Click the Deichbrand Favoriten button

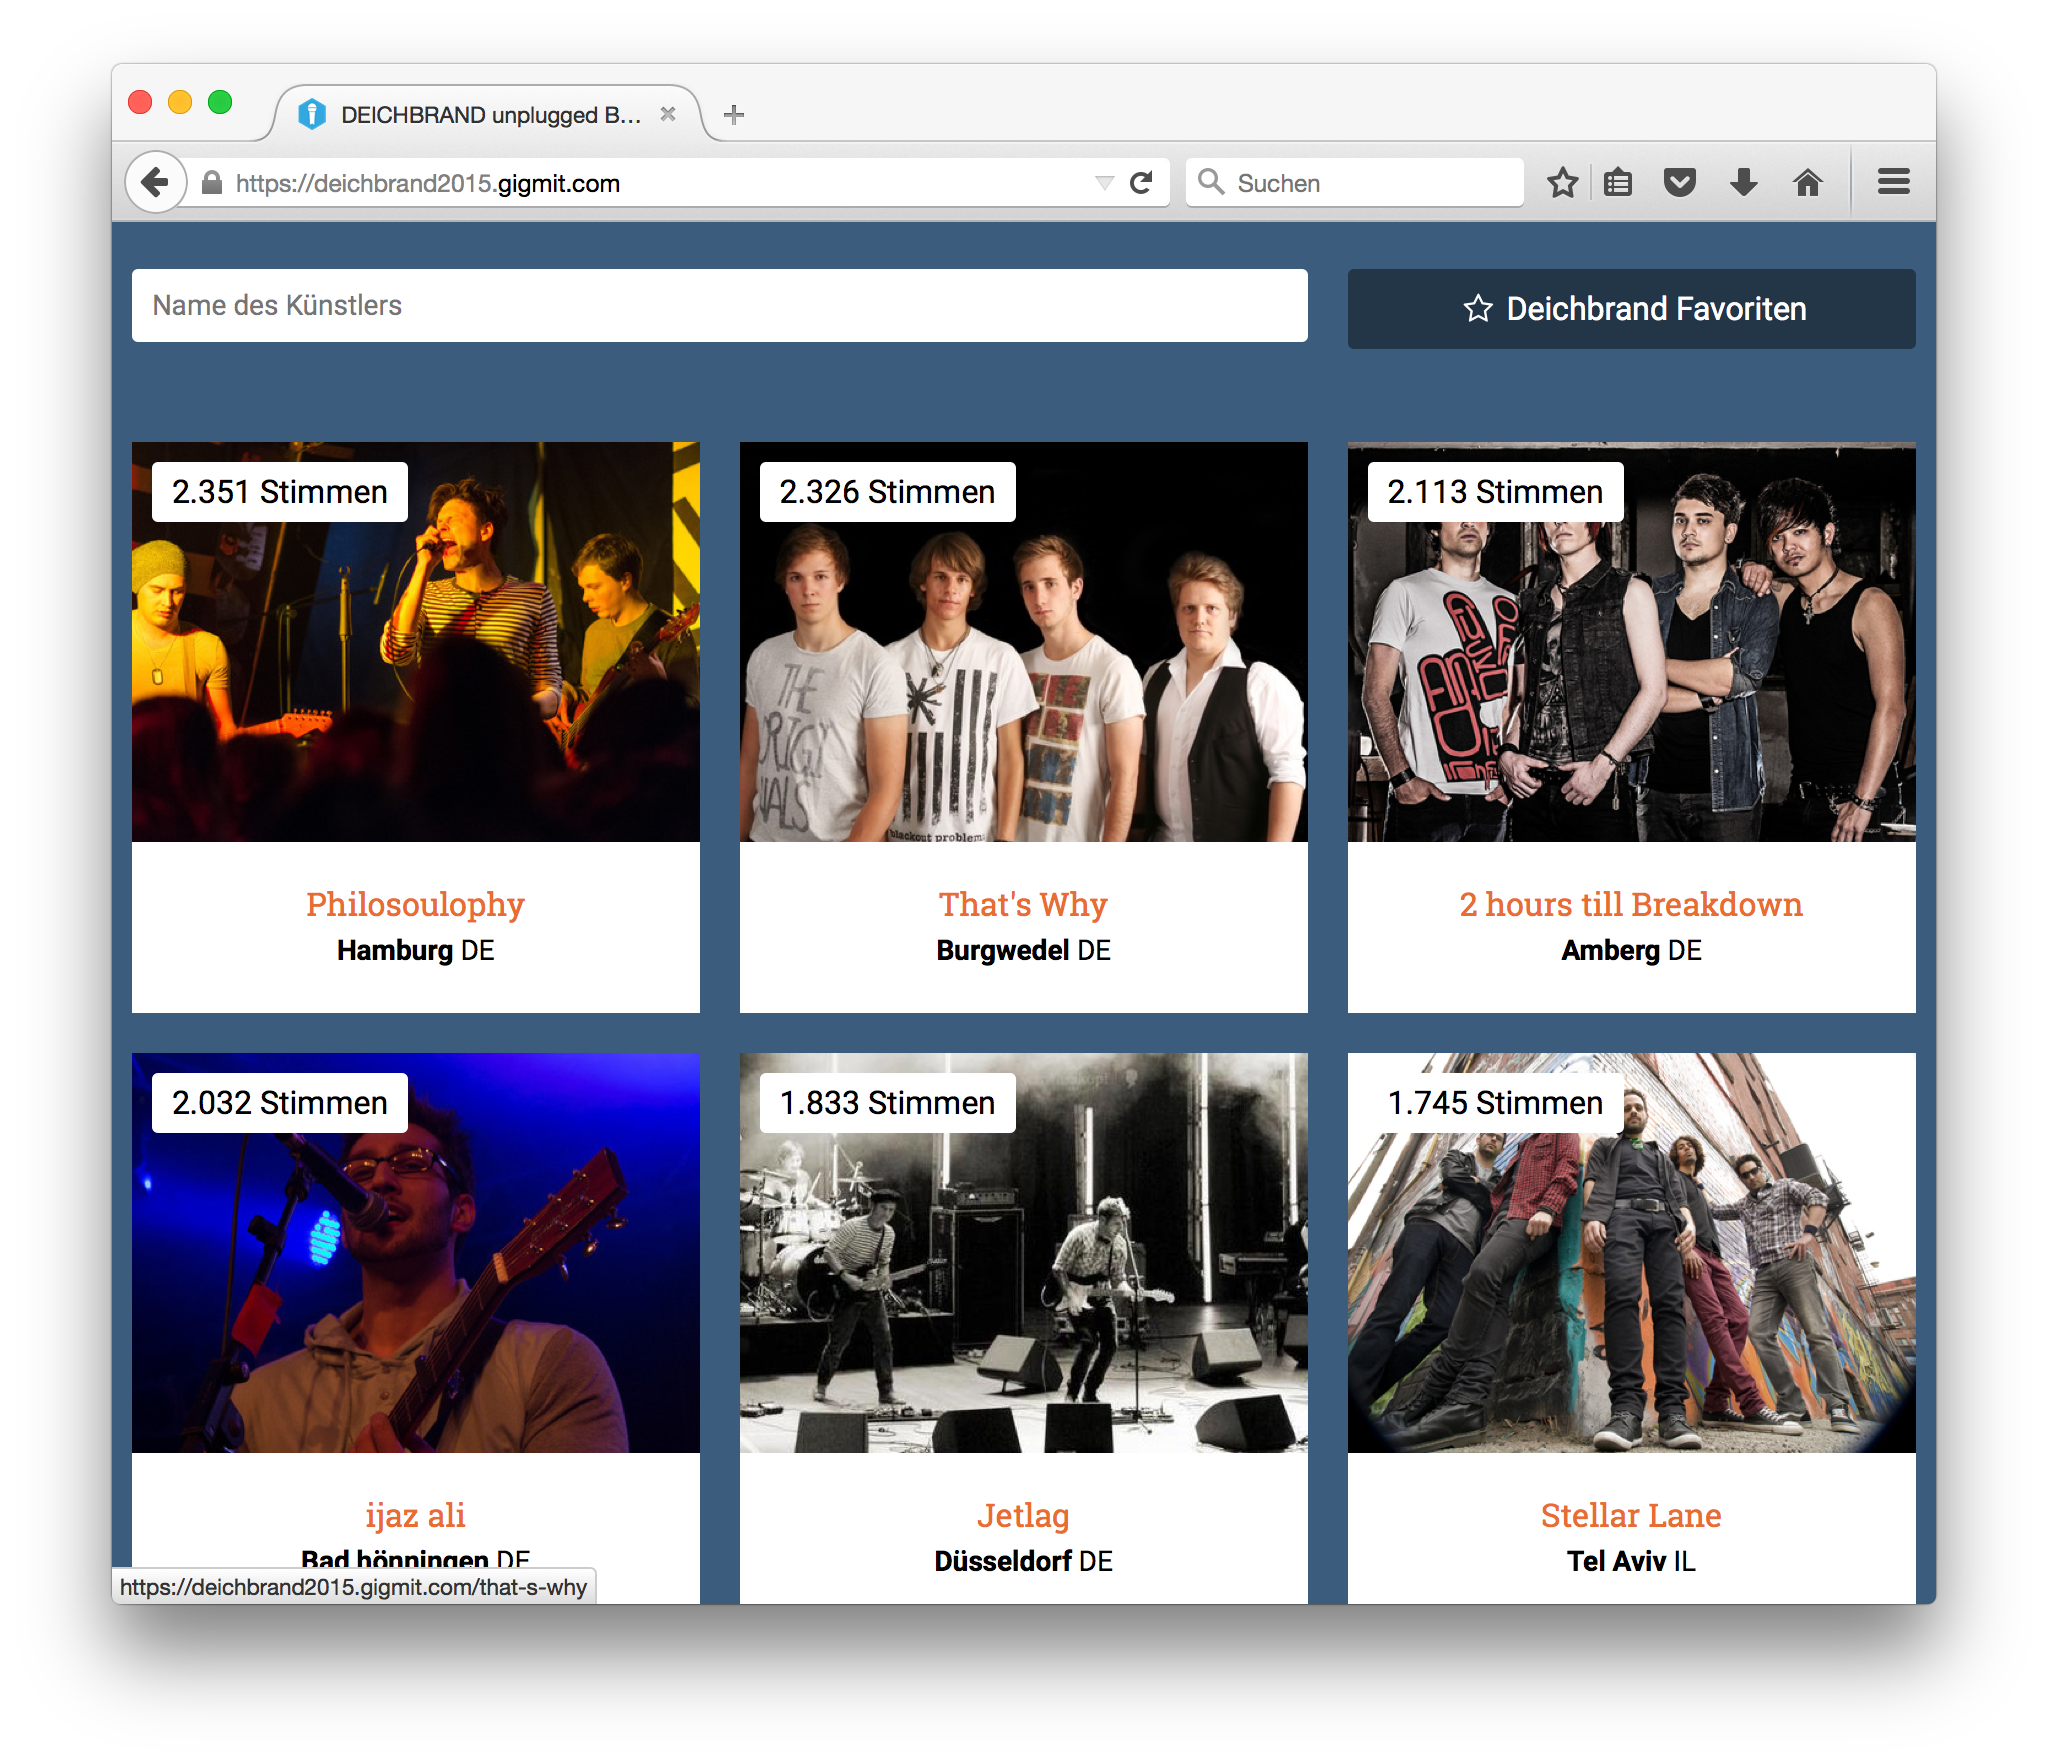[1632, 309]
